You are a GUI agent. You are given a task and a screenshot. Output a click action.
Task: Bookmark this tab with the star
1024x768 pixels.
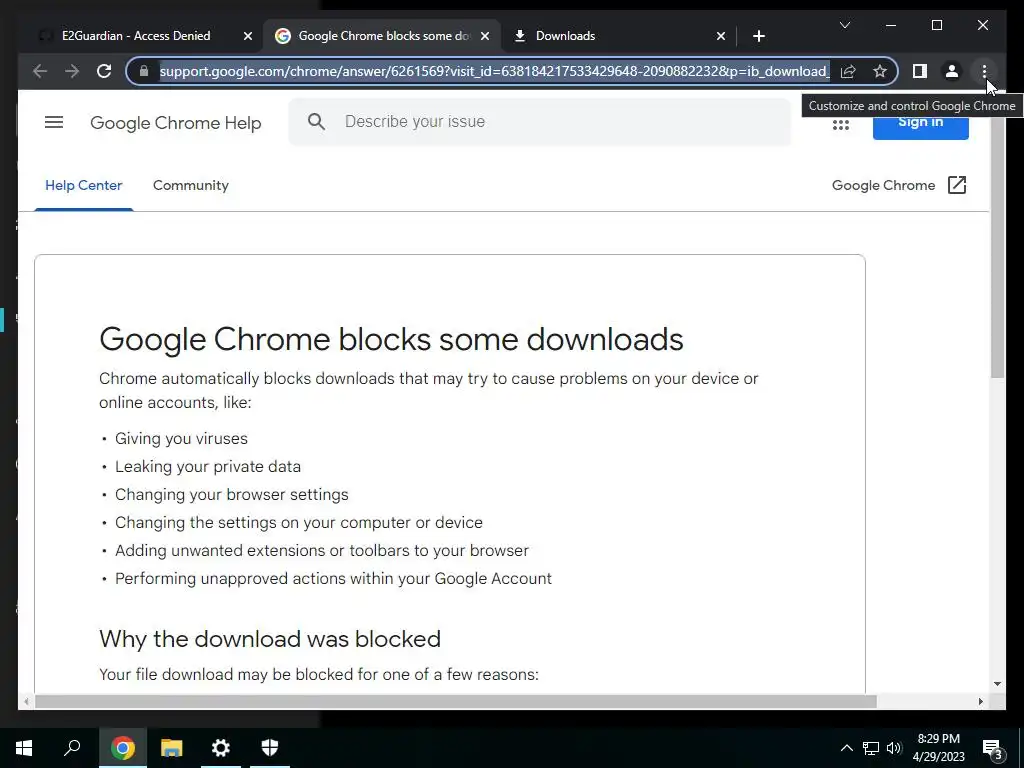pos(880,71)
